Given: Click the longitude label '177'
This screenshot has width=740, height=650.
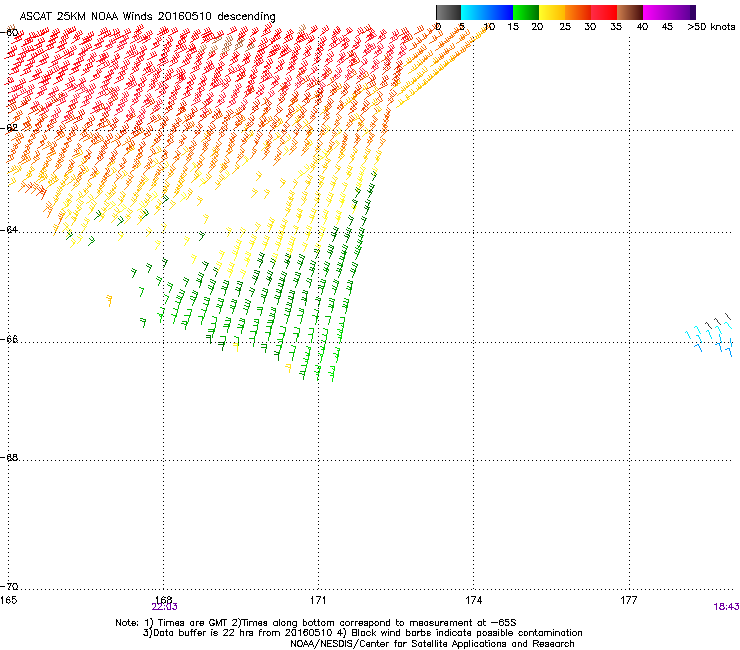Looking at the screenshot, I should click(x=629, y=600).
